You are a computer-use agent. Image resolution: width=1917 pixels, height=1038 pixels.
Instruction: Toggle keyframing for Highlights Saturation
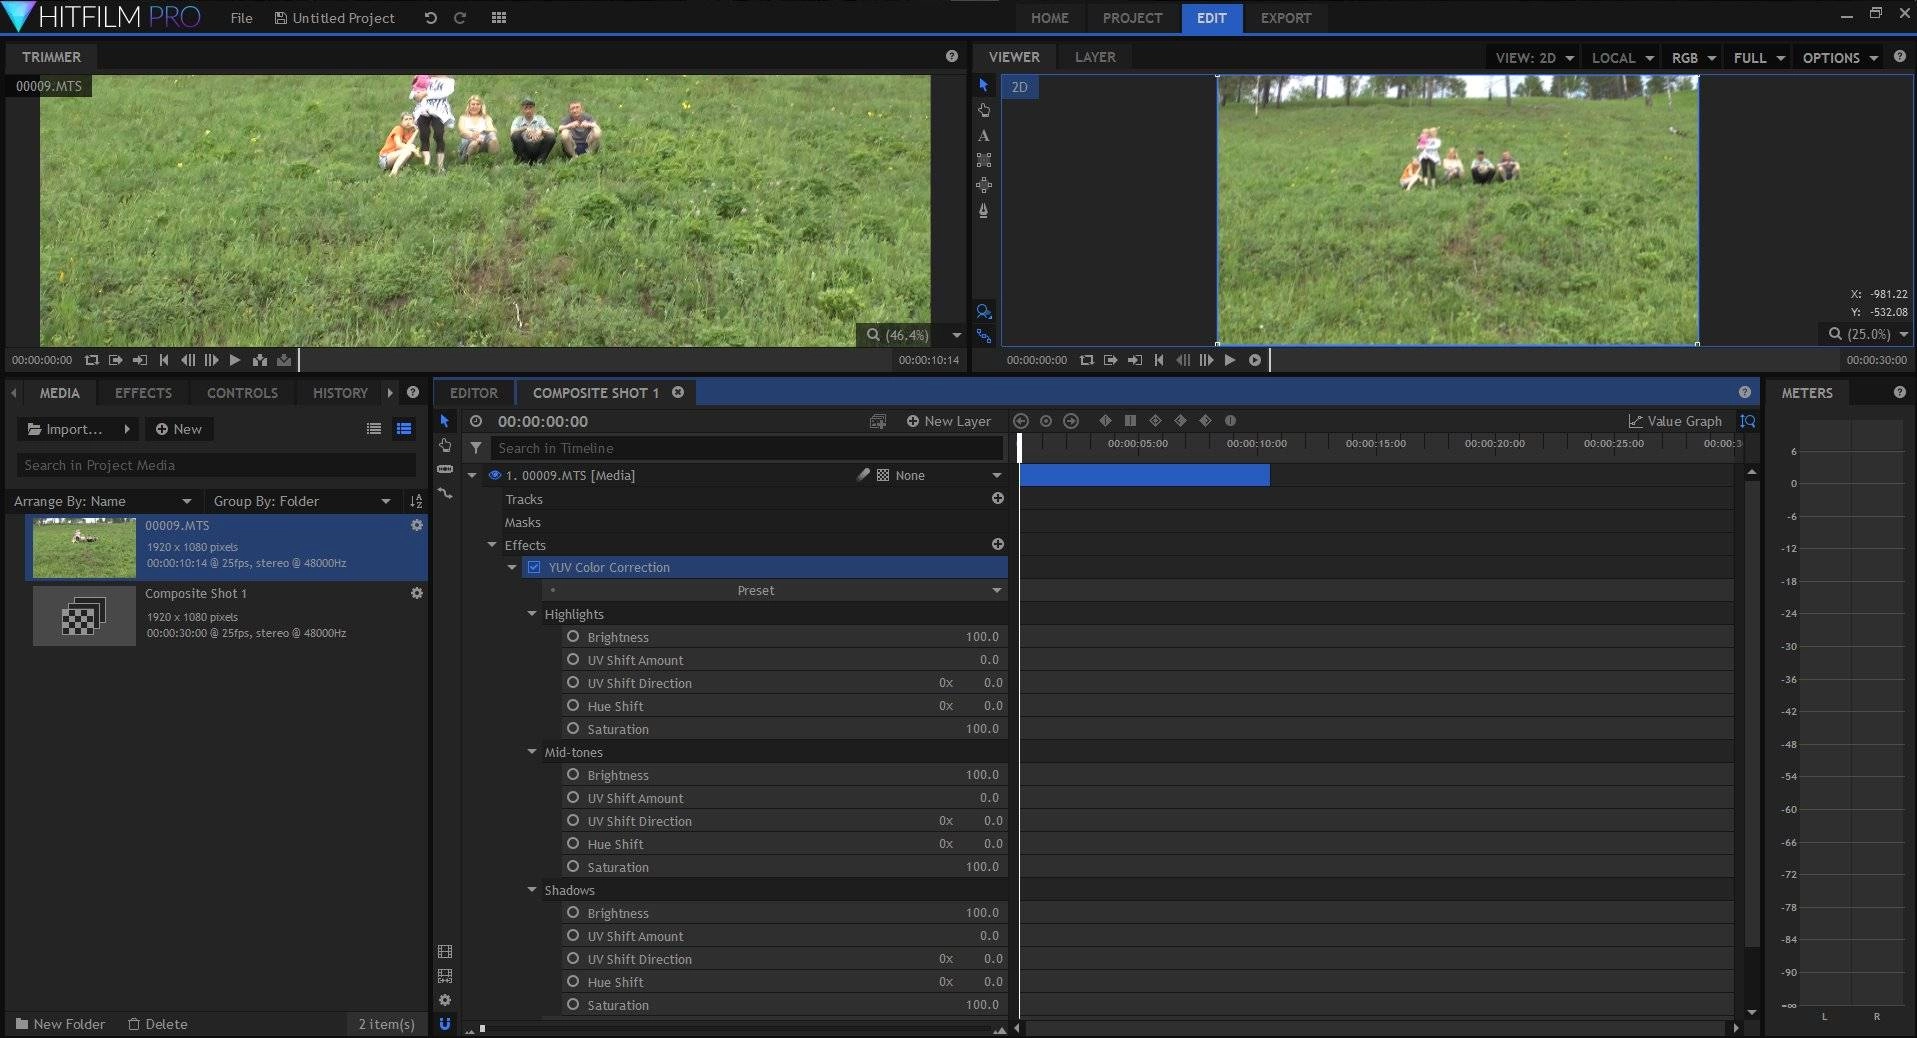pos(573,728)
